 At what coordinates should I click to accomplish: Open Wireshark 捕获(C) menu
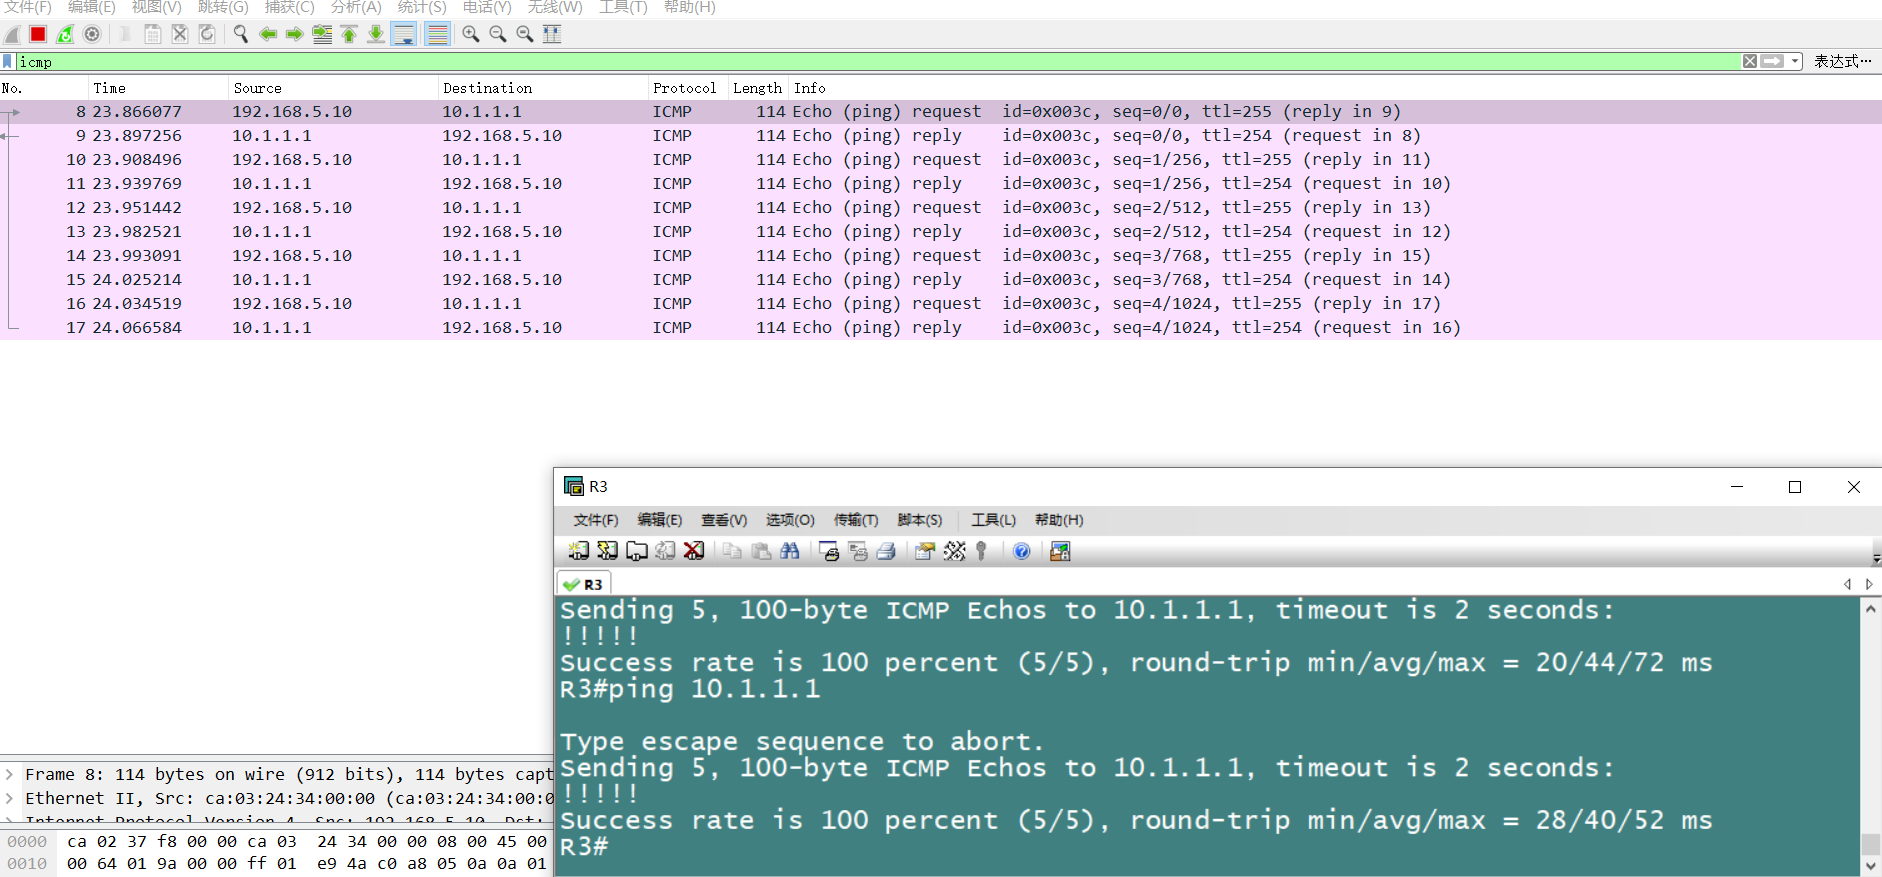289,7
